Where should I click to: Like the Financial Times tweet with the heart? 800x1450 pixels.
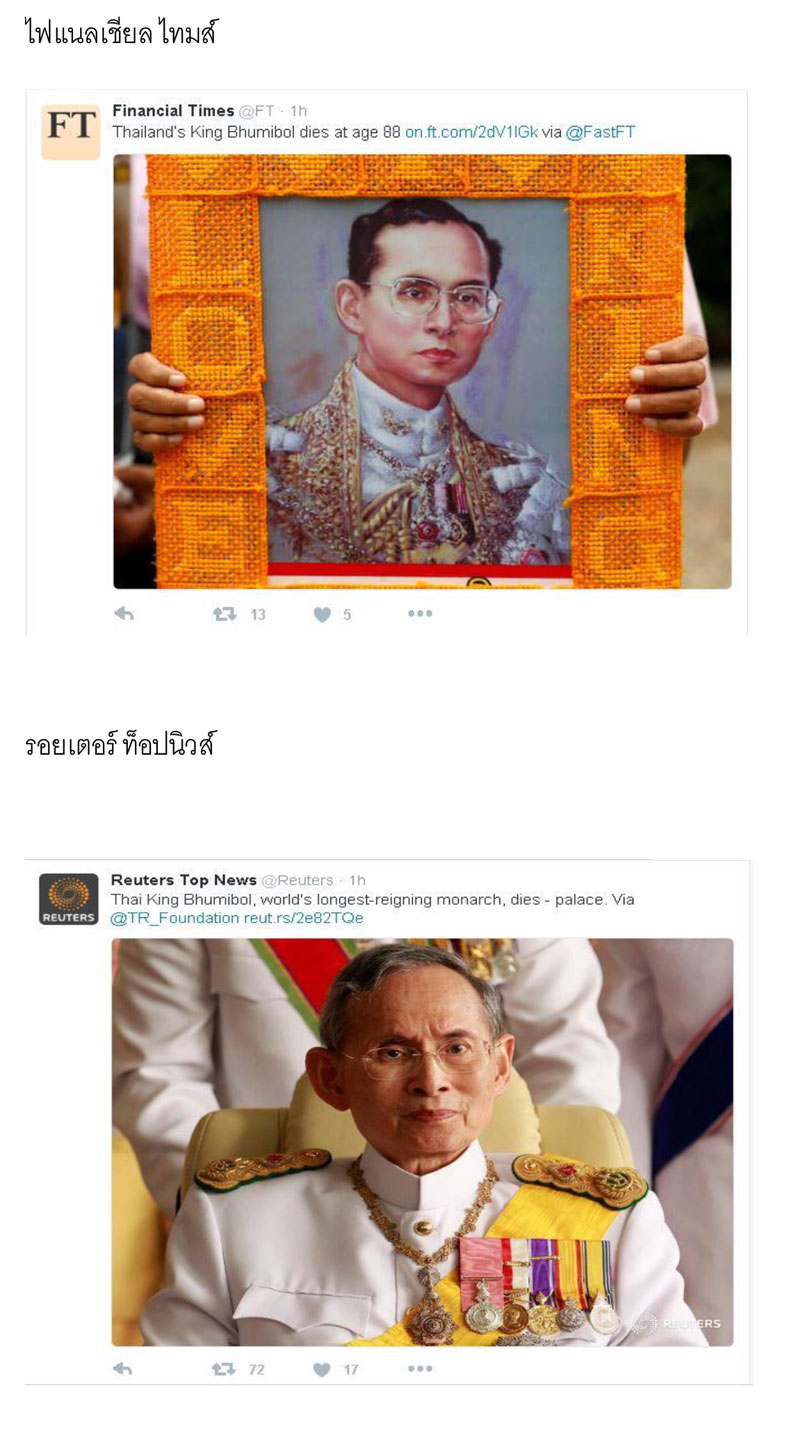click(322, 614)
